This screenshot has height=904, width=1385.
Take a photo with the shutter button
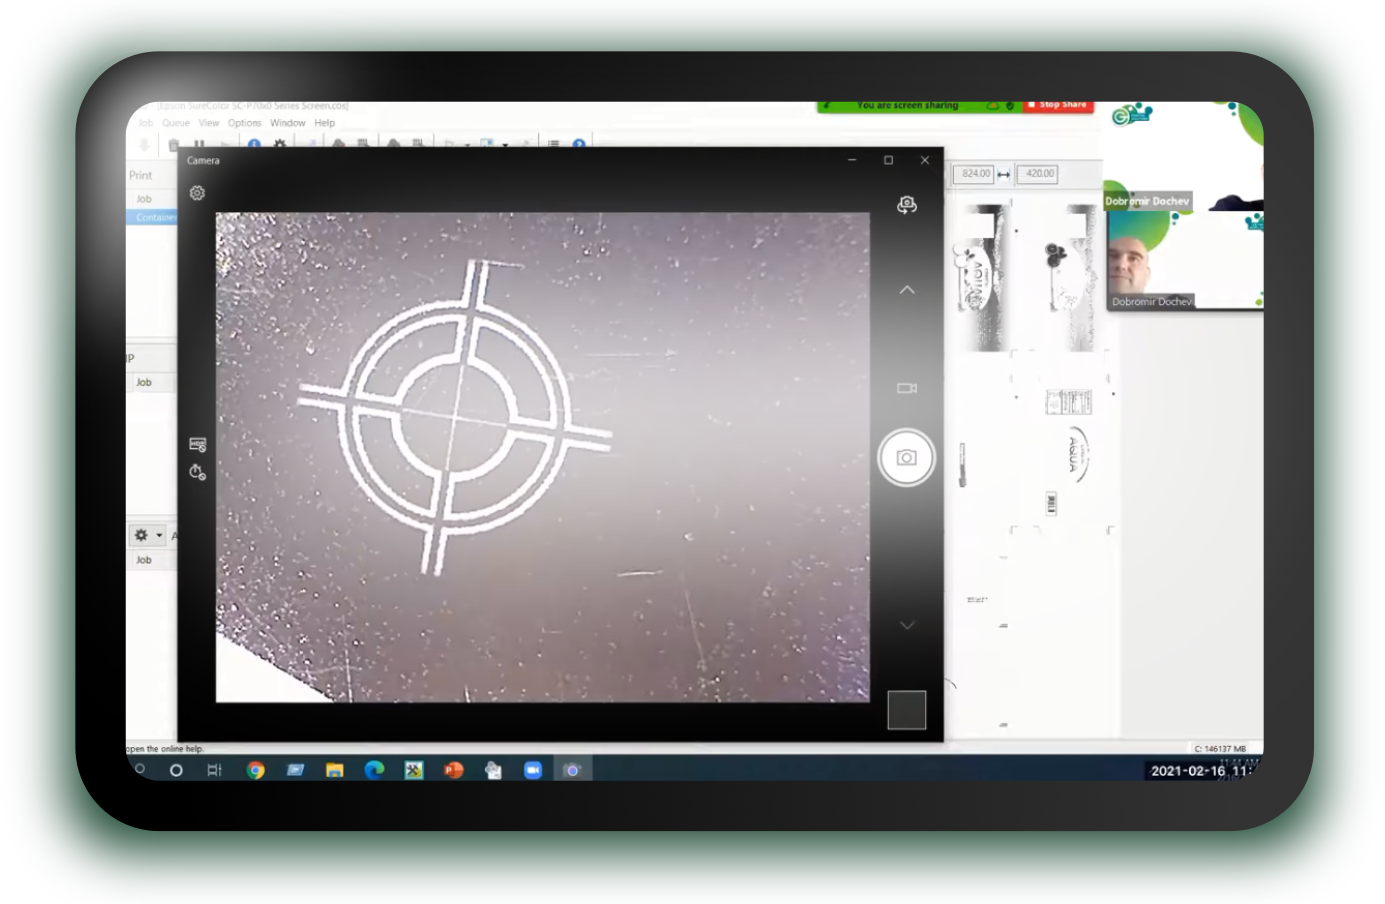[x=906, y=457]
